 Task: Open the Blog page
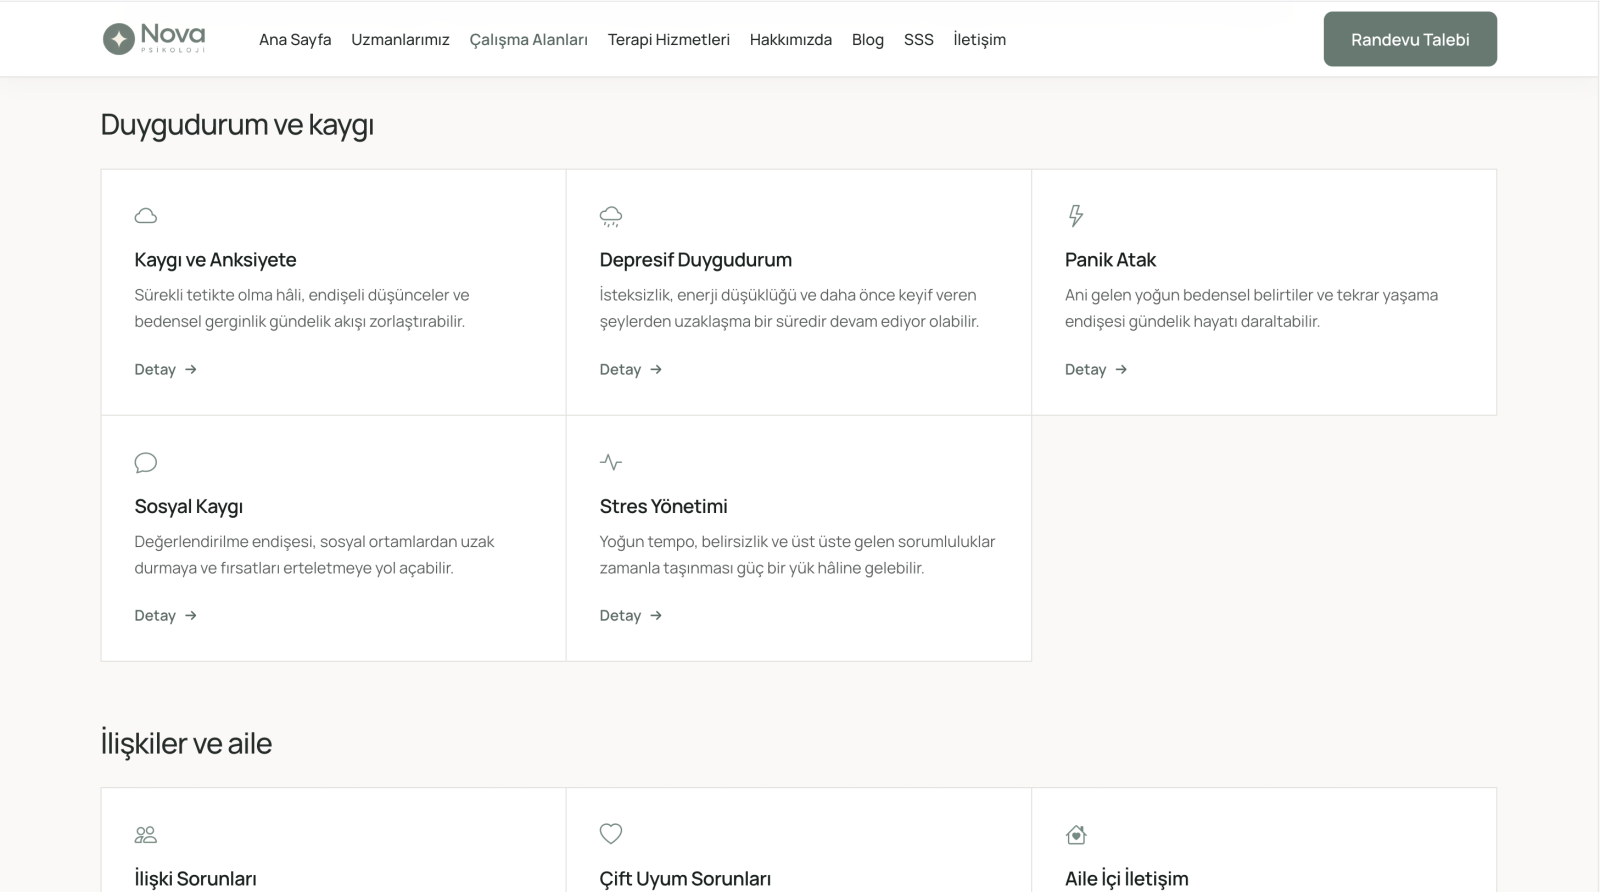[867, 39]
